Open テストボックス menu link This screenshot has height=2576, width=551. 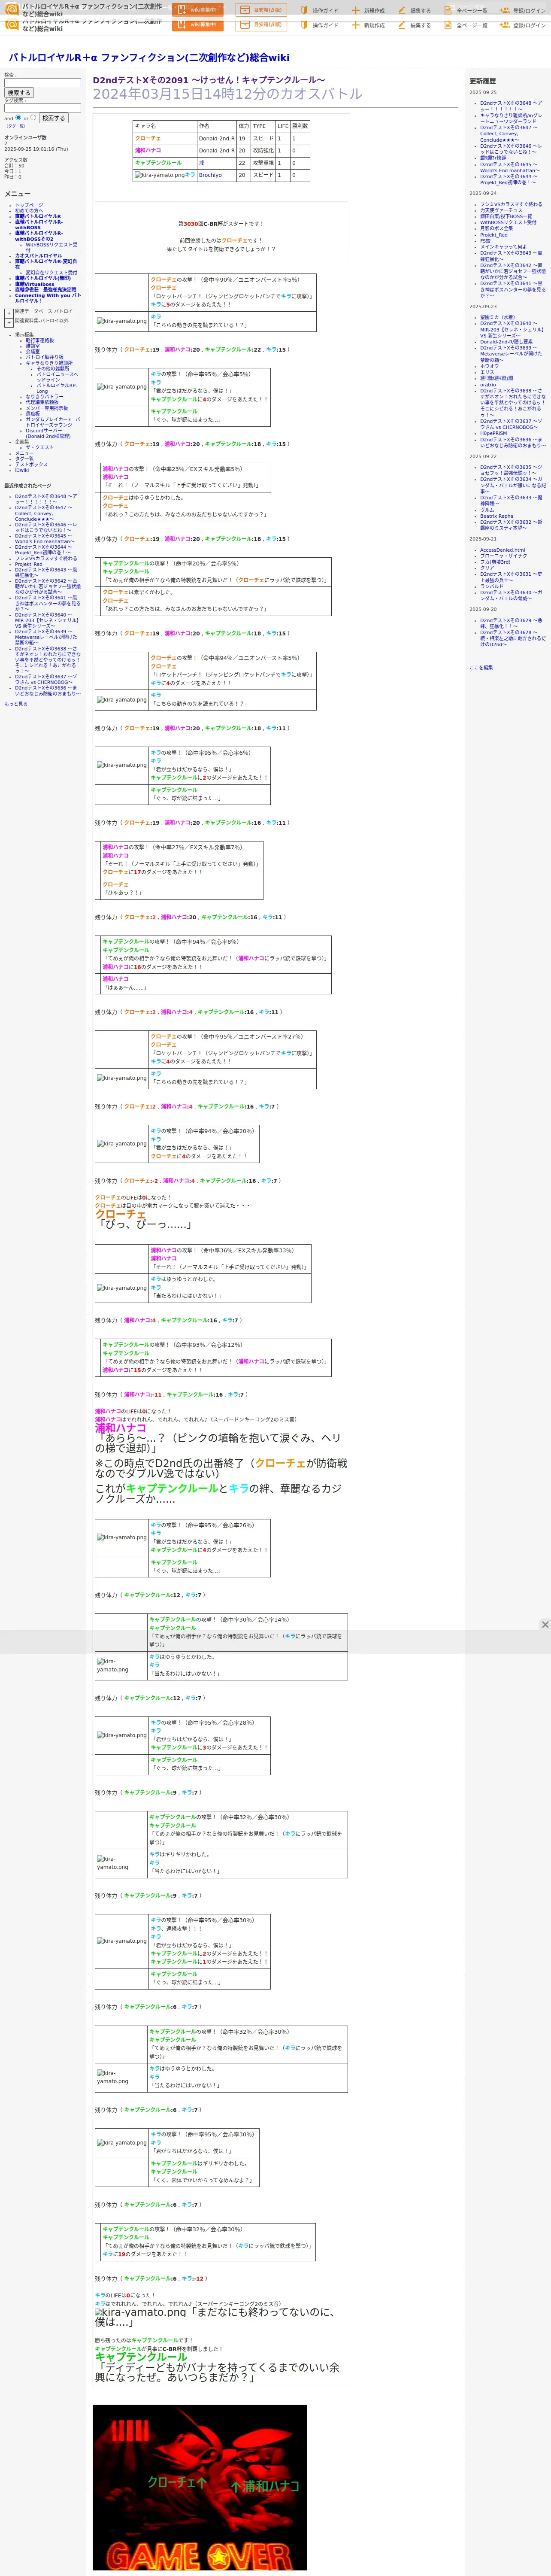coord(31,465)
